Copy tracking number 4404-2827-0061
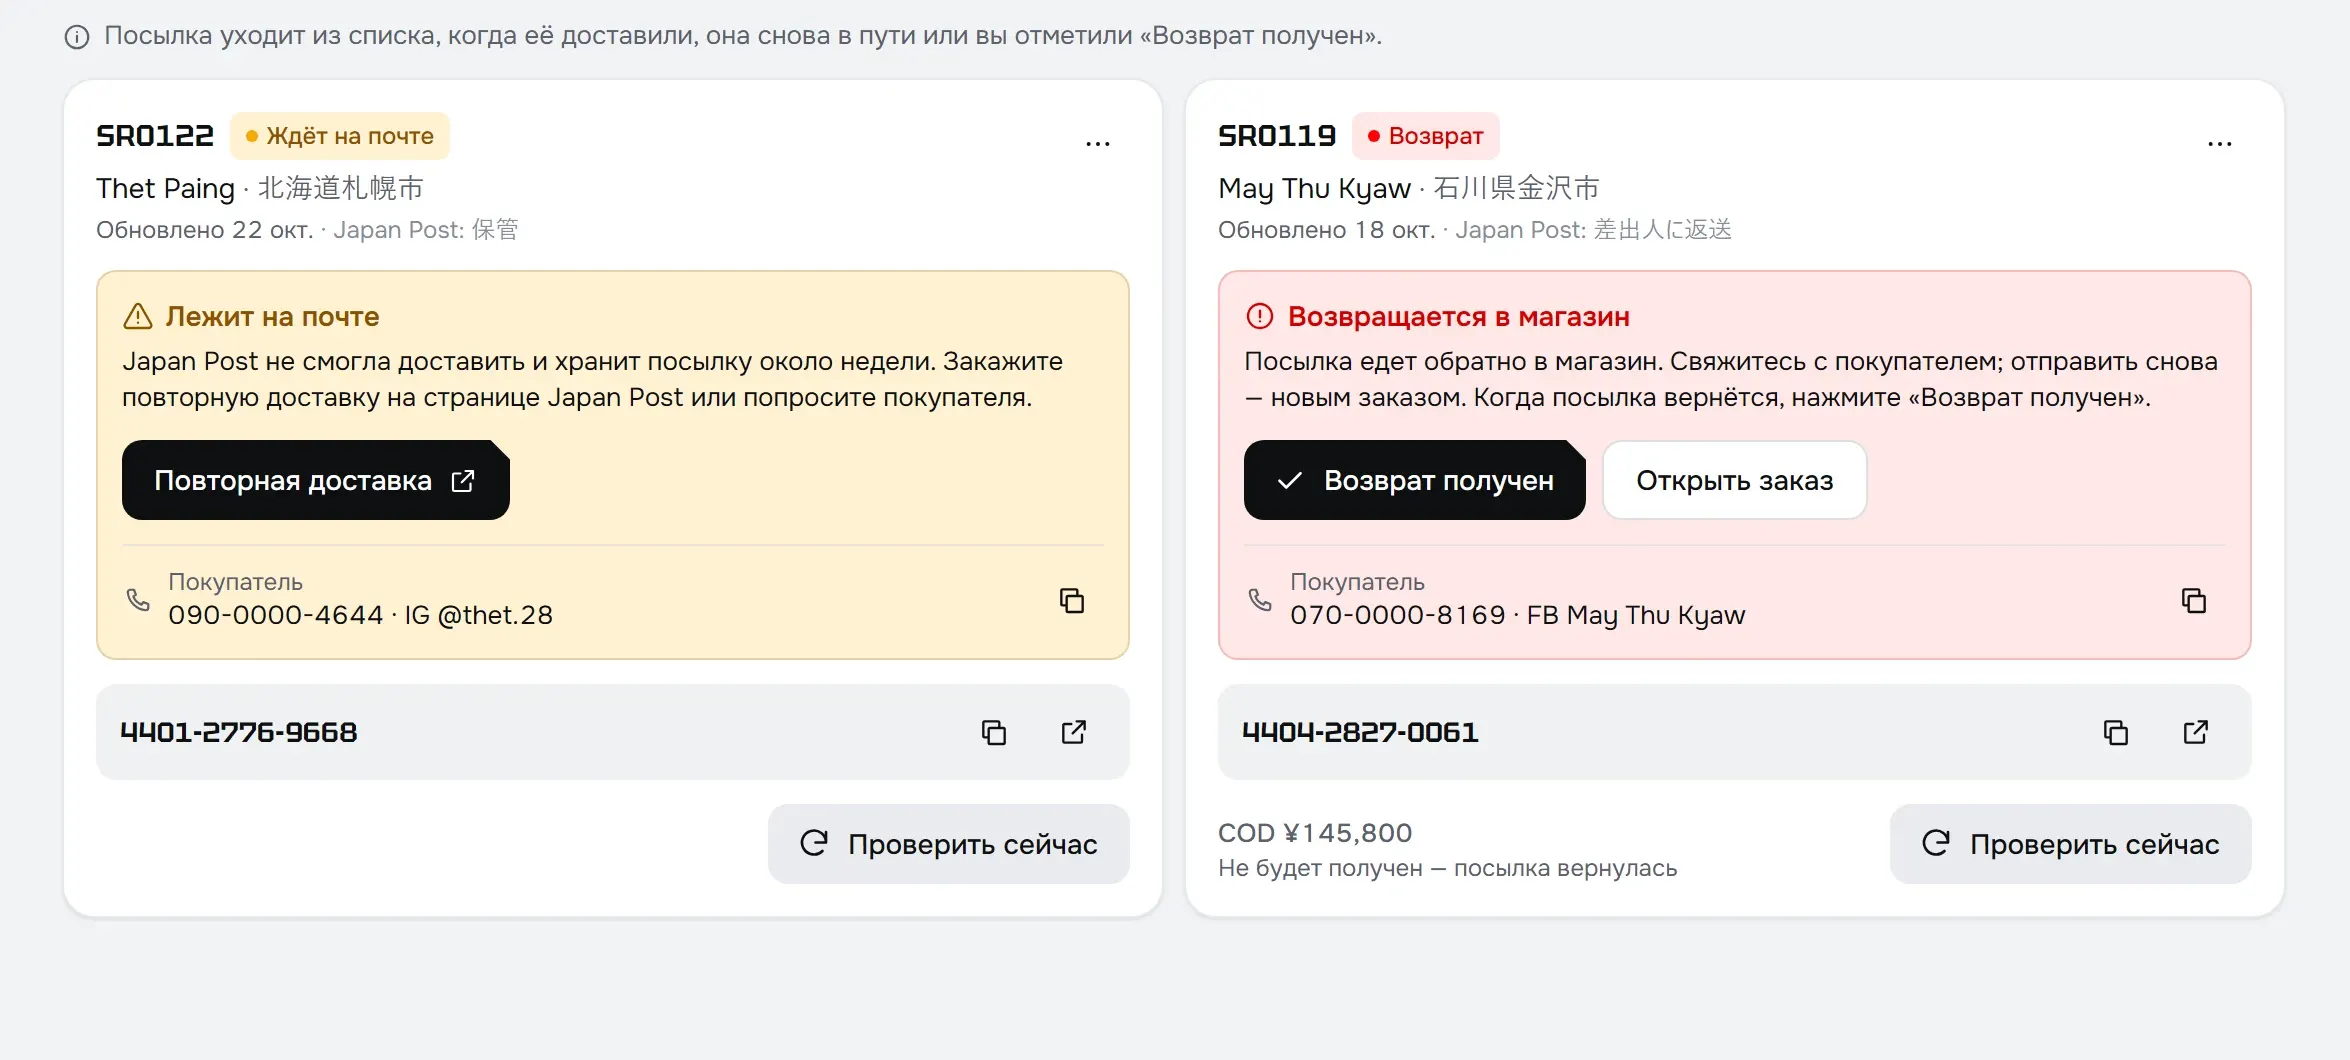 click(x=2116, y=732)
